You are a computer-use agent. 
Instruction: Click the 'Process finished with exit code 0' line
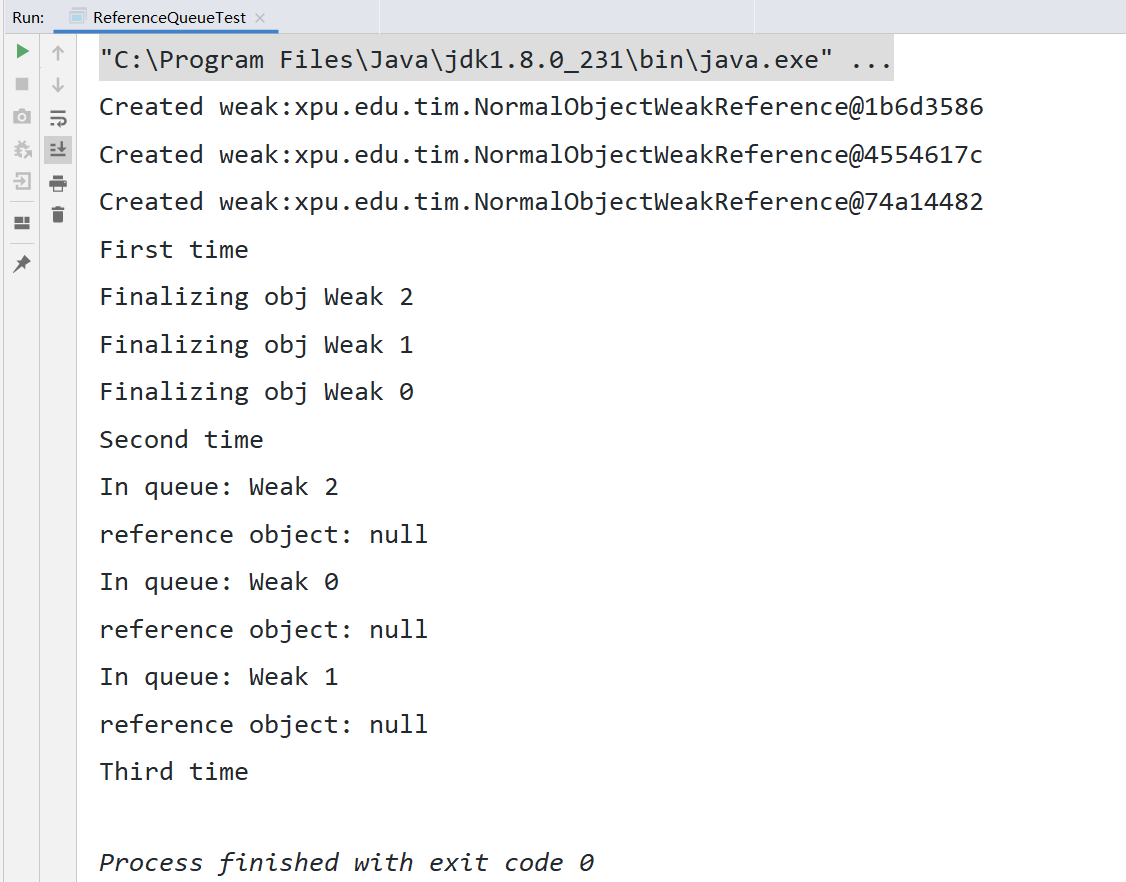[x=346, y=862]
